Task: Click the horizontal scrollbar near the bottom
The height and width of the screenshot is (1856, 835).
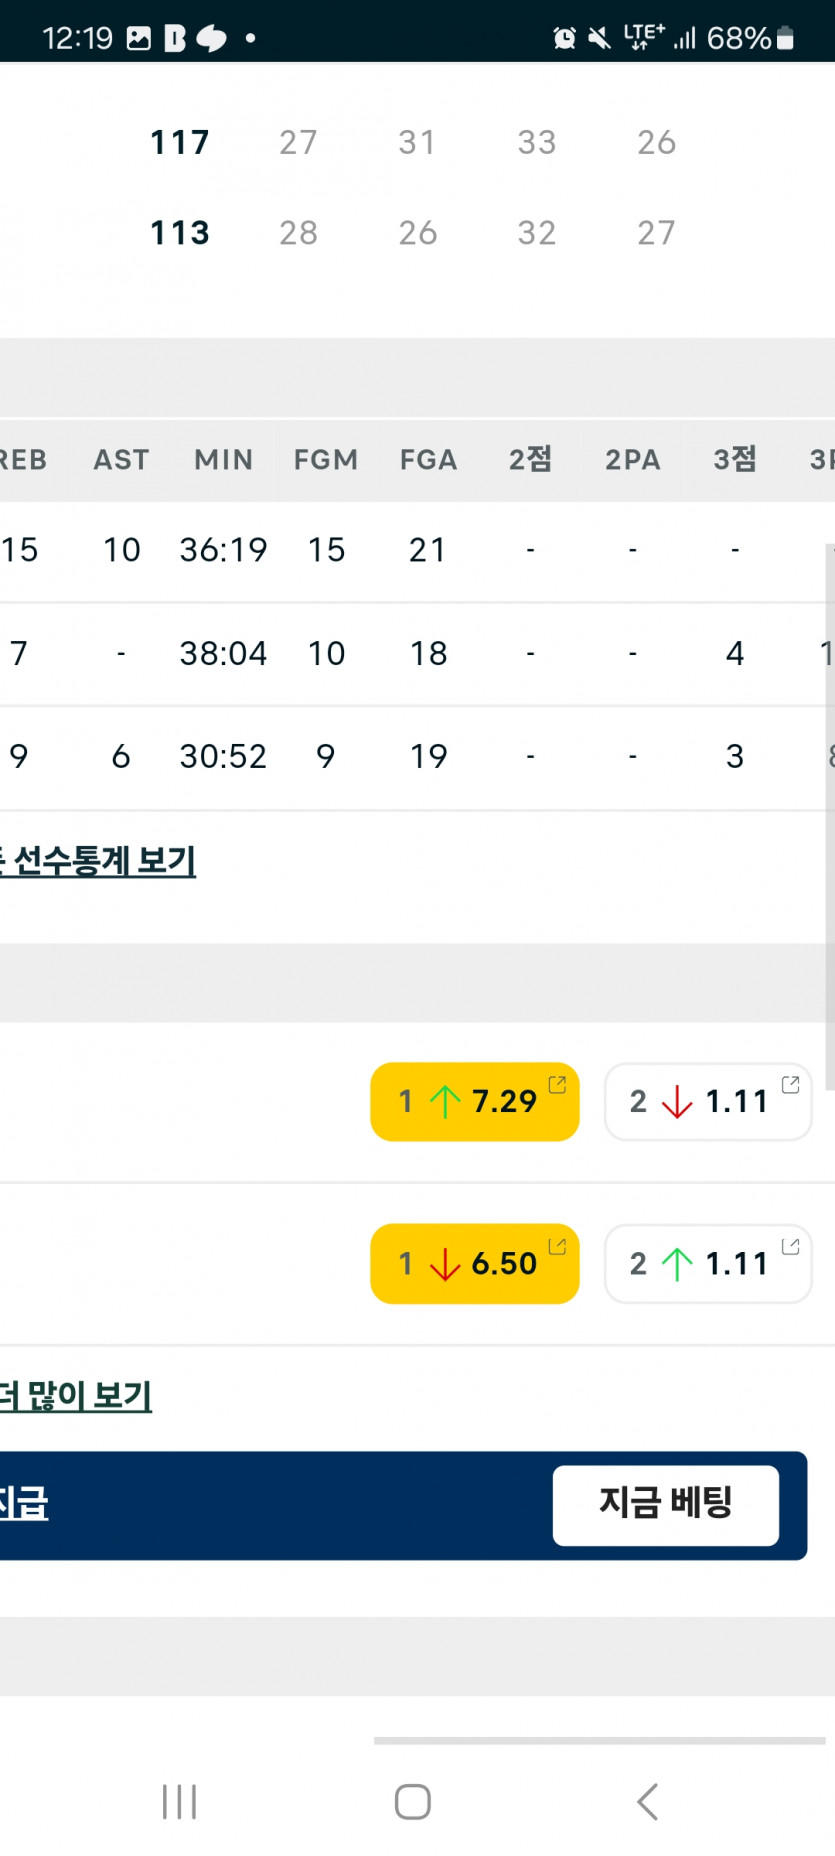Action: point(599,1741)
